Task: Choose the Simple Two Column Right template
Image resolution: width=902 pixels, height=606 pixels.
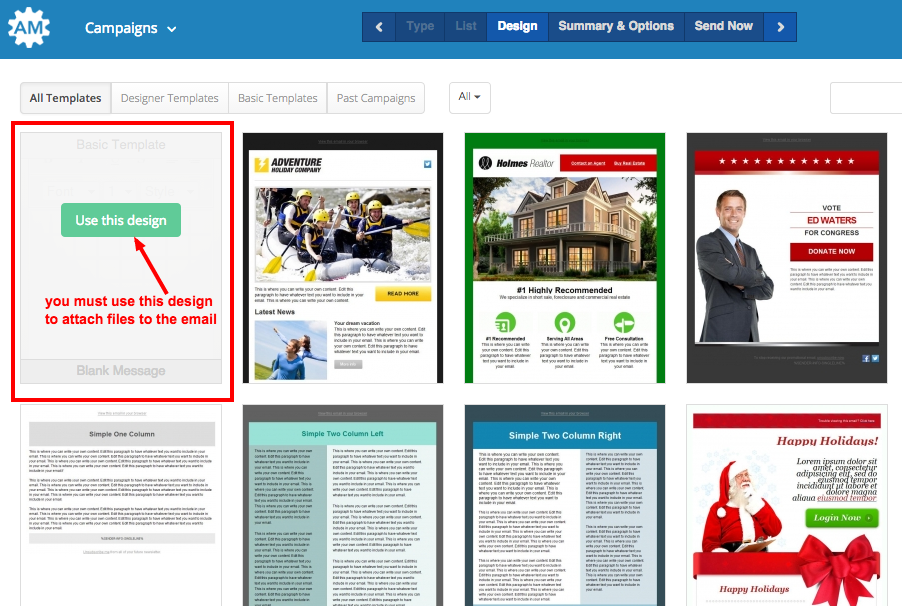Action: click(565, 505)
